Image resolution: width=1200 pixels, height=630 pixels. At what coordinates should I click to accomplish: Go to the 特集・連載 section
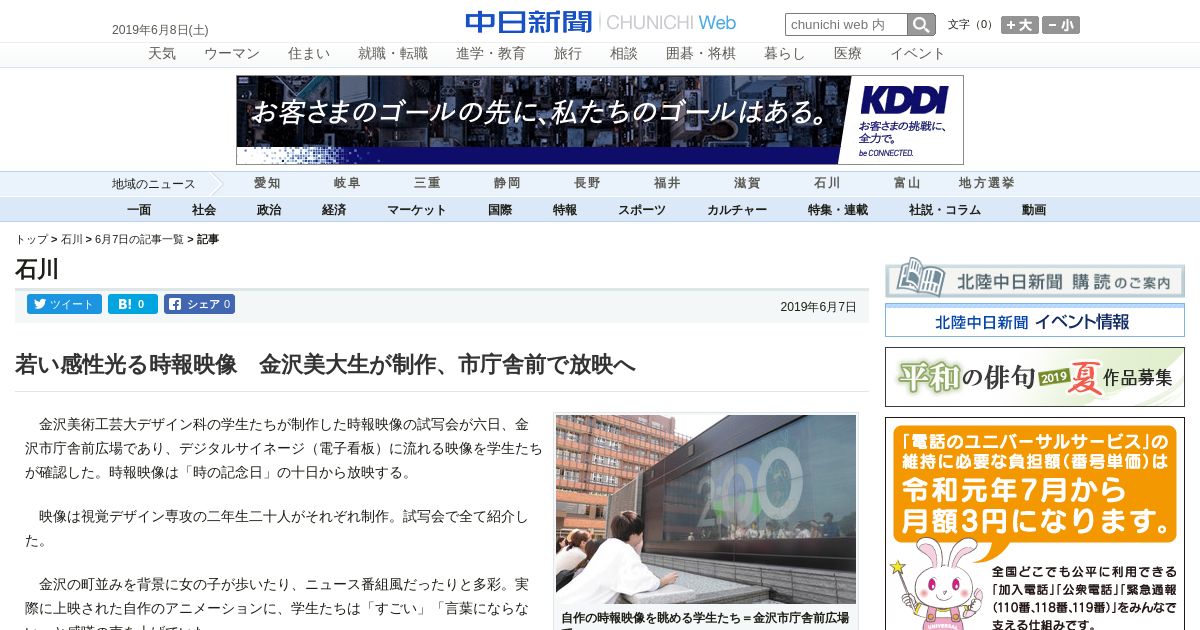click(838, 210)
